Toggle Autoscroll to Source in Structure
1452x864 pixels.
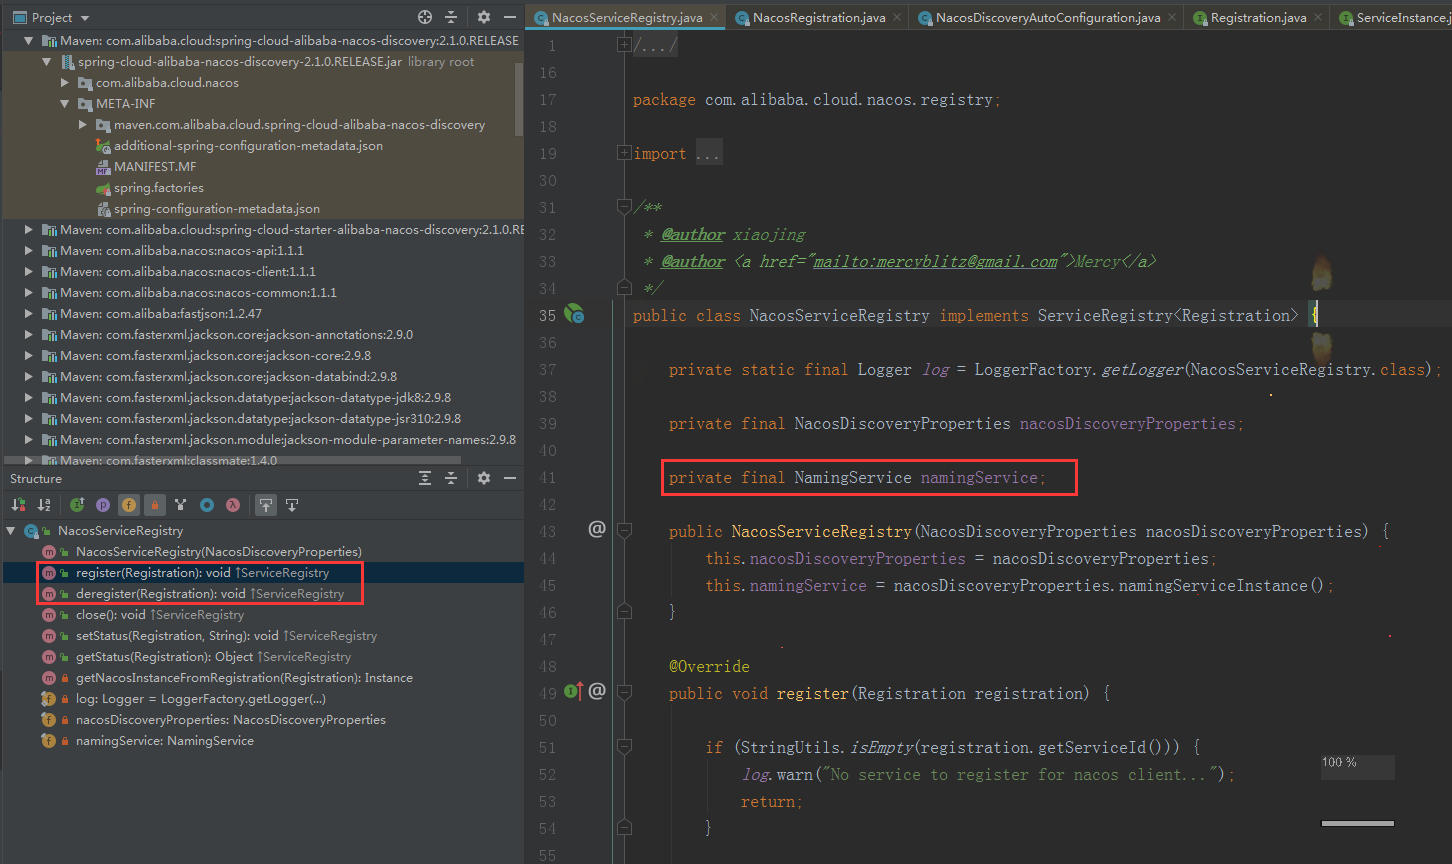pyautogui.click(x=265, y=505)
